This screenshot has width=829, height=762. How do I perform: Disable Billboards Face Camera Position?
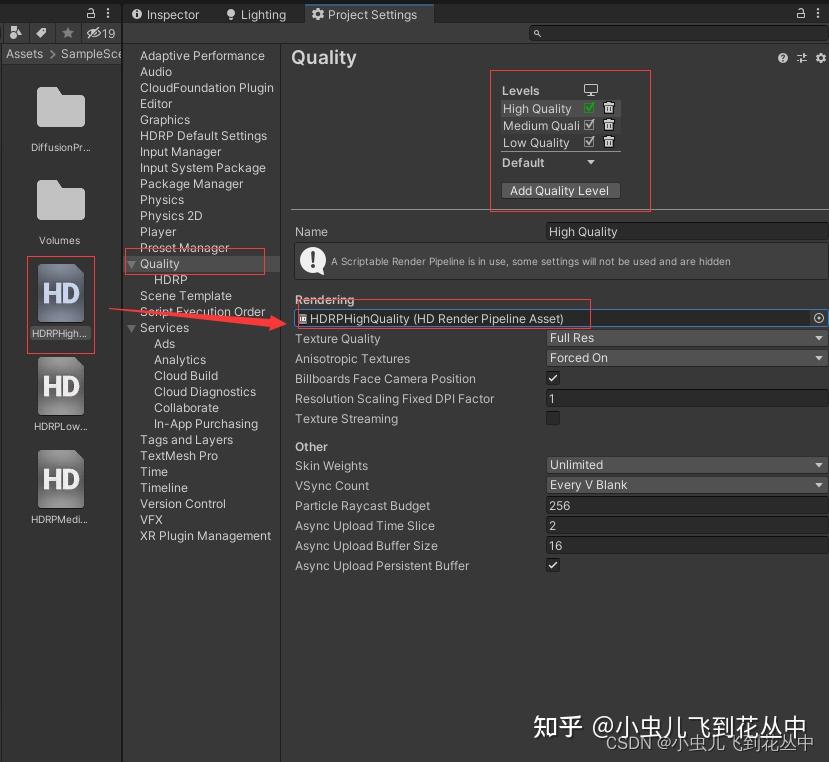tap(553, 378)
